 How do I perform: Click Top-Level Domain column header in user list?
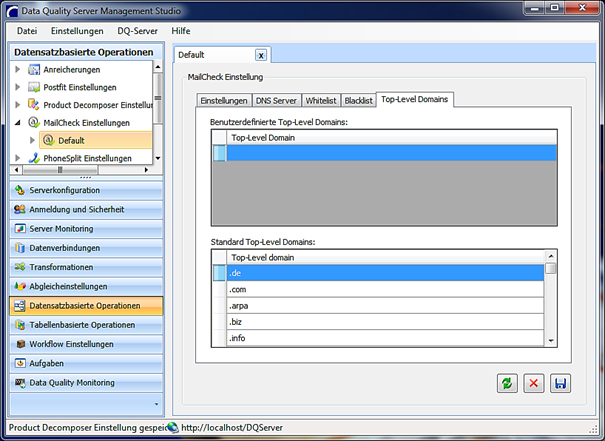[392, 138]
